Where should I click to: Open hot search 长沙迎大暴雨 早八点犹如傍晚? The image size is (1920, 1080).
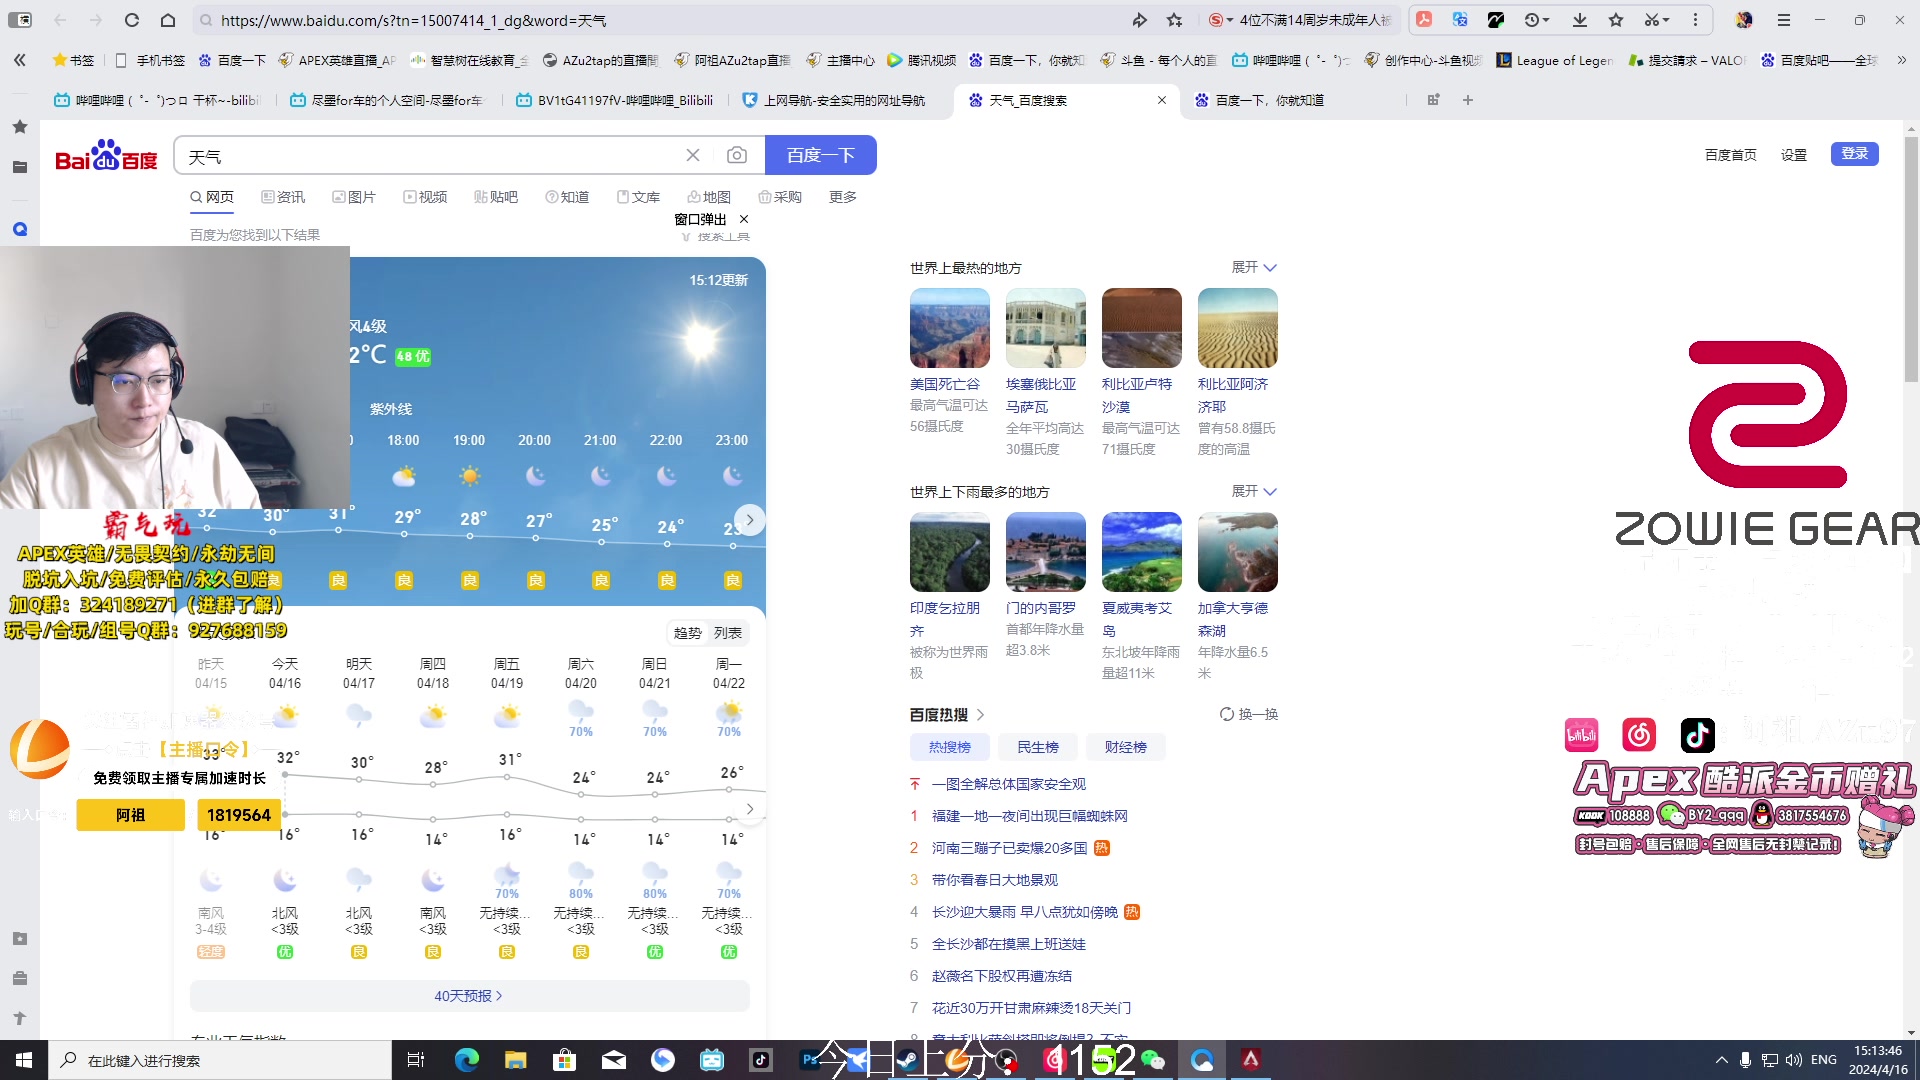pos(1025,912)
